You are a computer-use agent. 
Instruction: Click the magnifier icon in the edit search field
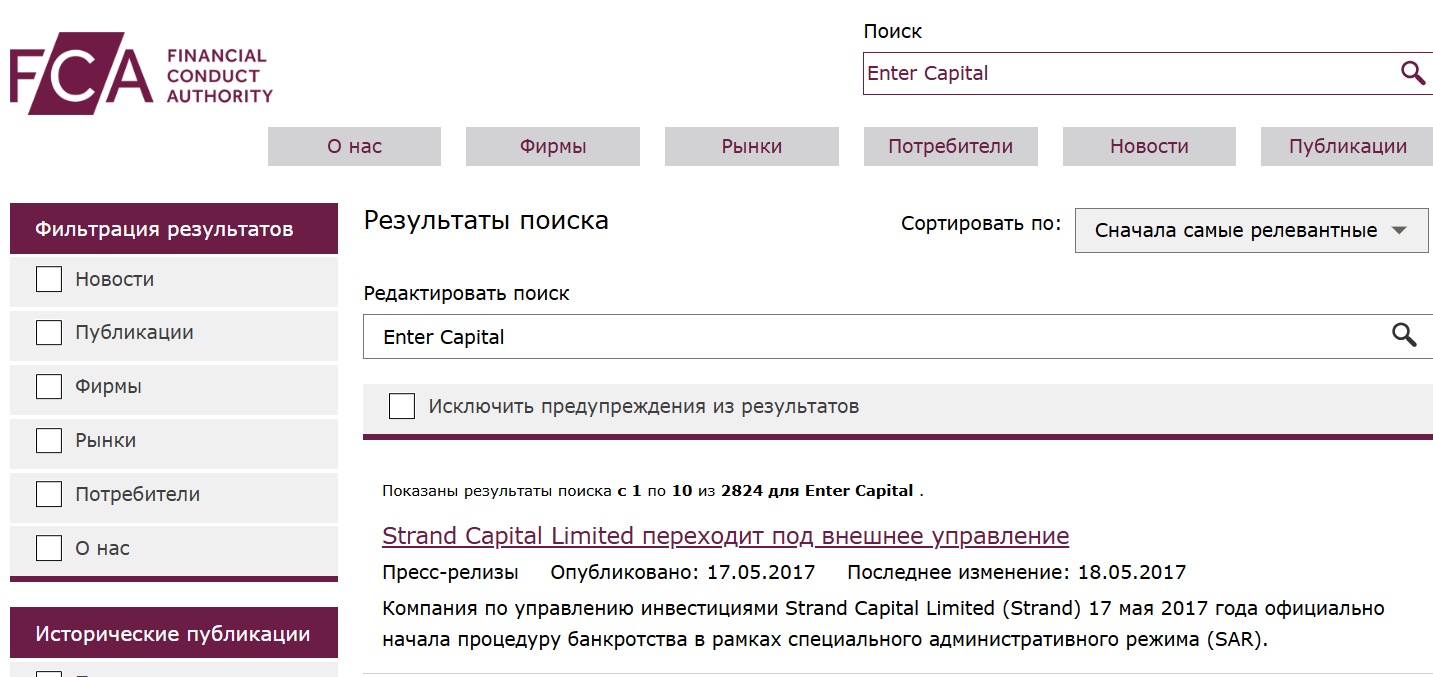1404,336
